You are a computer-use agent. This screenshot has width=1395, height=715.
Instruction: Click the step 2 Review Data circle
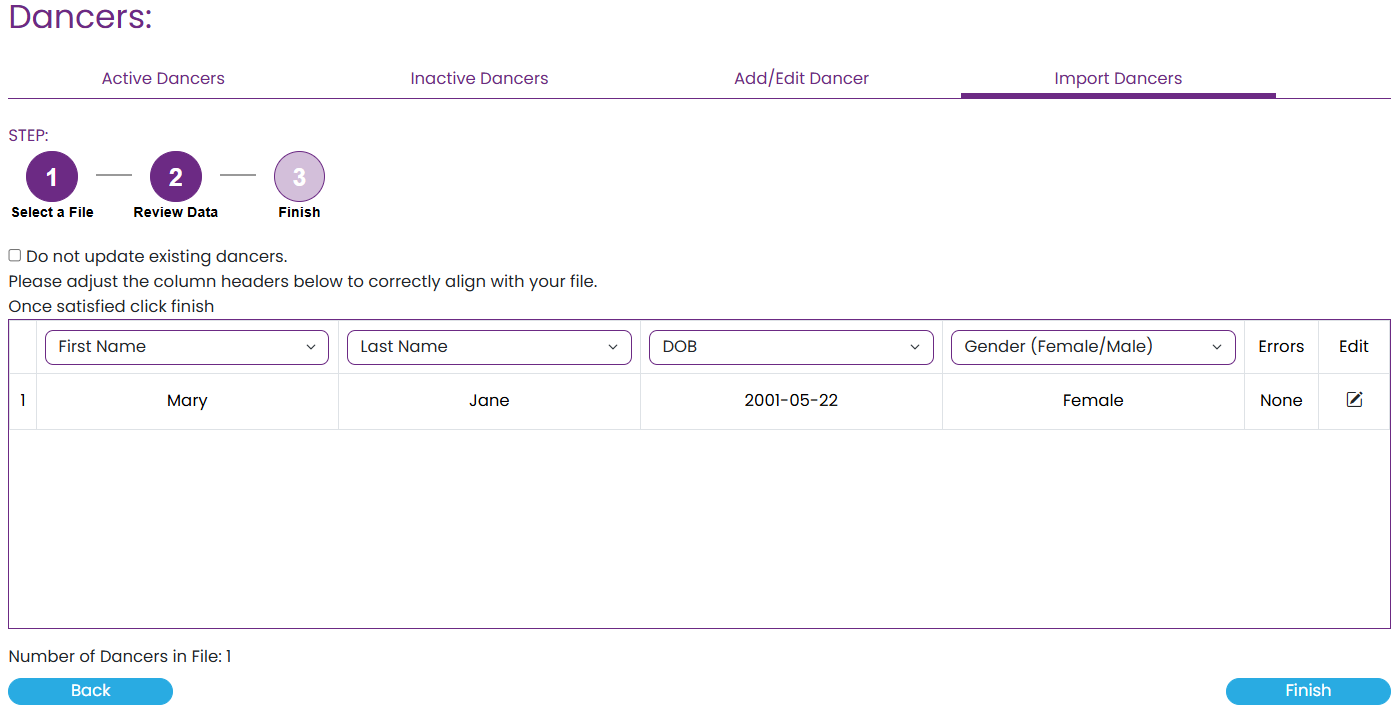click(176, 178)
